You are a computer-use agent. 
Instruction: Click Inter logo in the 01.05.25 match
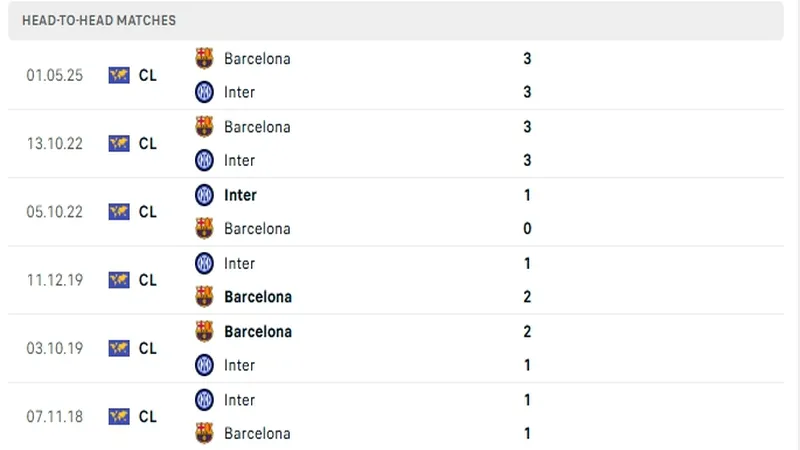(204, 92)
